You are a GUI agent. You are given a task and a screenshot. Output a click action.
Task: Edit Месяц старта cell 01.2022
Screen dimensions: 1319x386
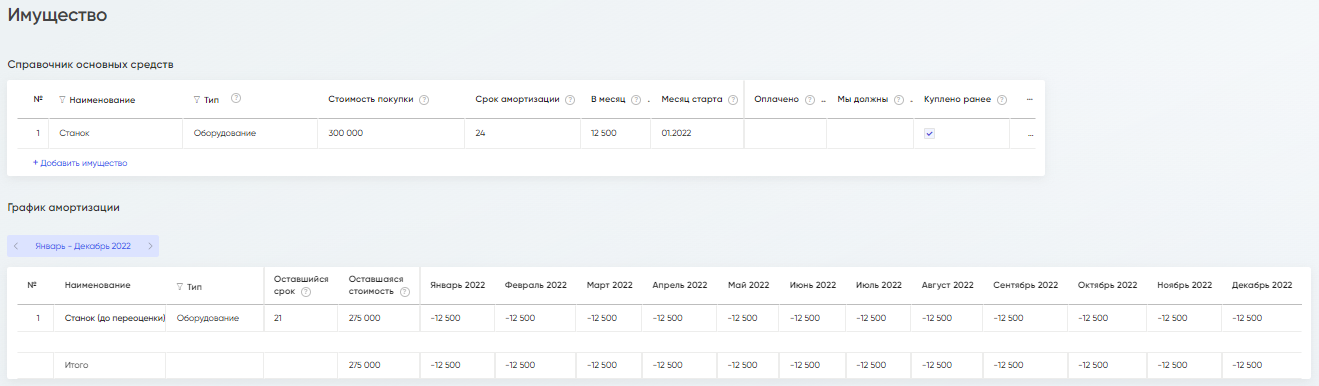697,133
